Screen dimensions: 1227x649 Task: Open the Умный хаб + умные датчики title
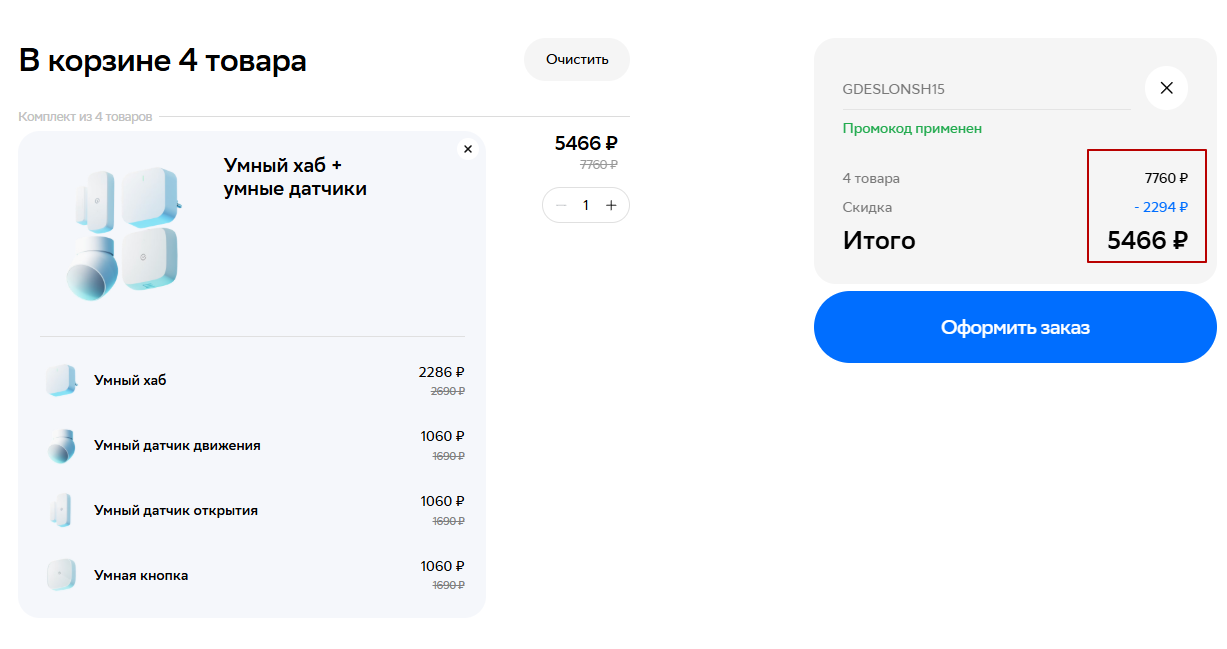294,176
